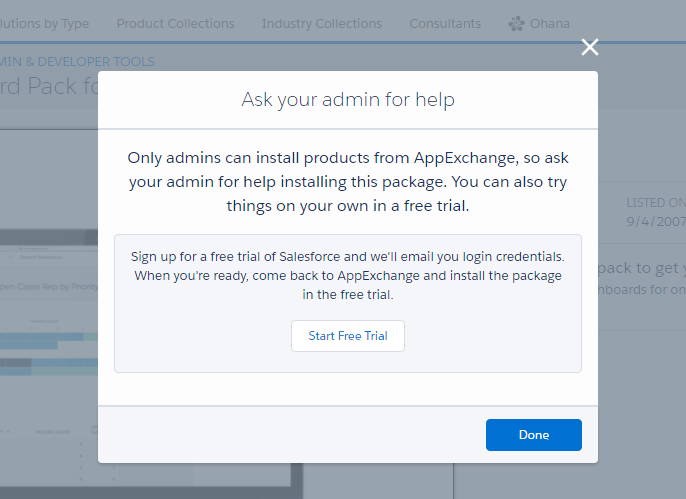Click the "Only admins can install" message
This screenshot has width=686, height=499.
348,182
